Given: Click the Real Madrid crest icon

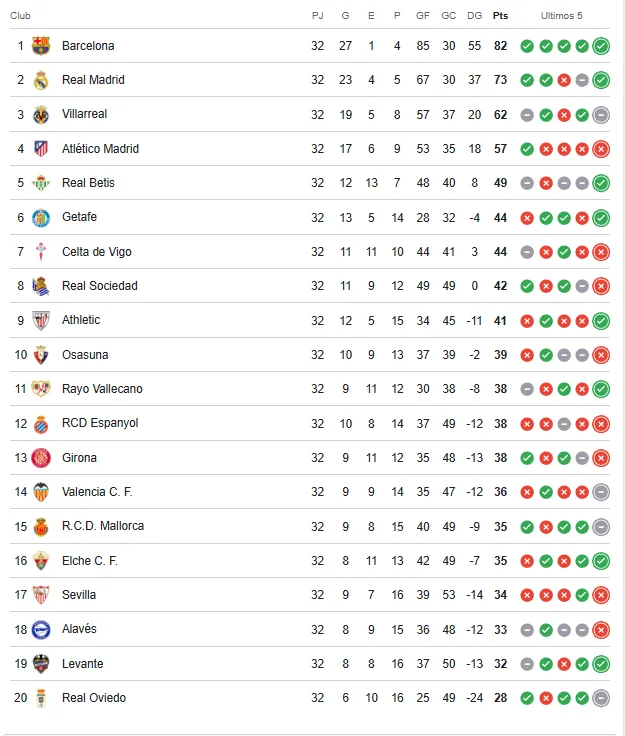Looking at the screenshot, I should [x=40, y=80].
